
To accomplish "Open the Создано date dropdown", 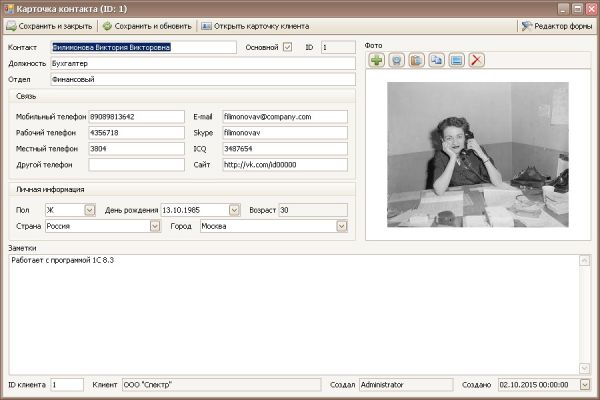I will [x=585, y=384].
